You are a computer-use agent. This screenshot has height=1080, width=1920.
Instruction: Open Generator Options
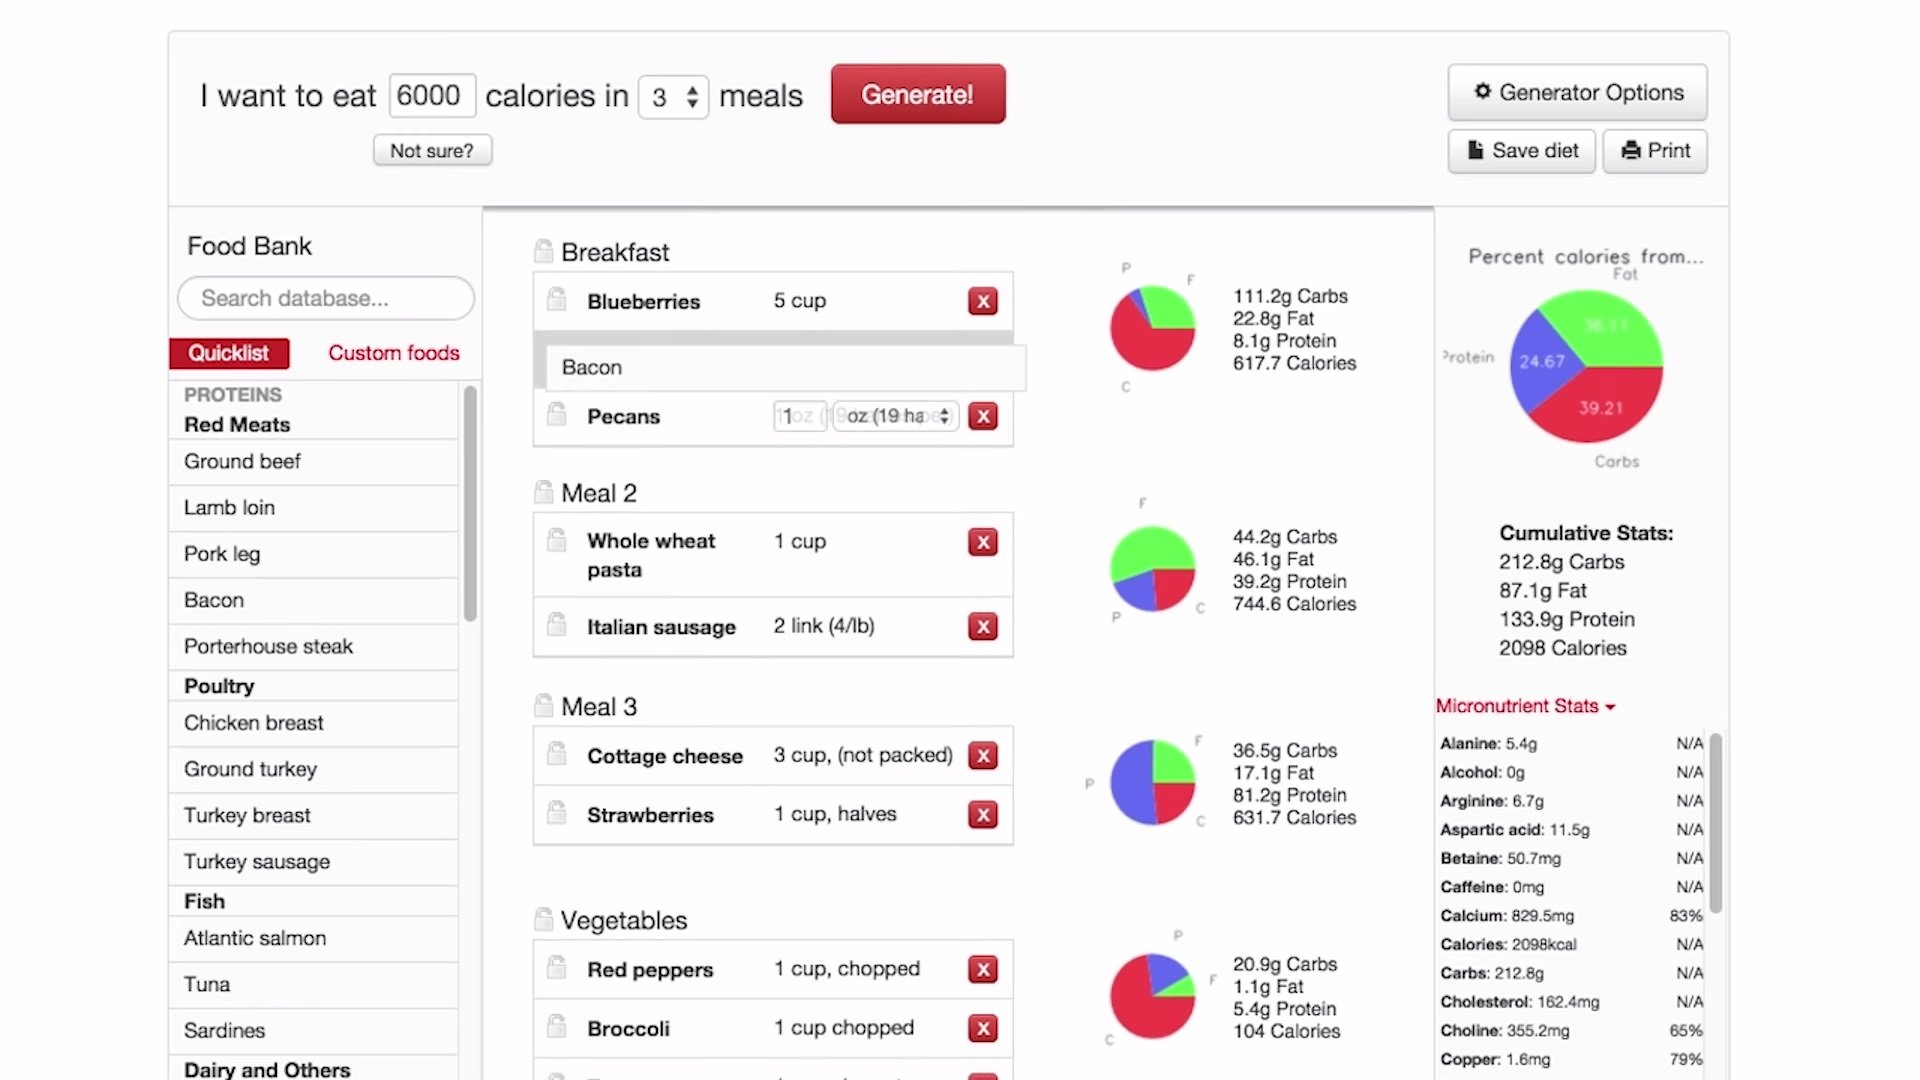(x=1576, y=93)
